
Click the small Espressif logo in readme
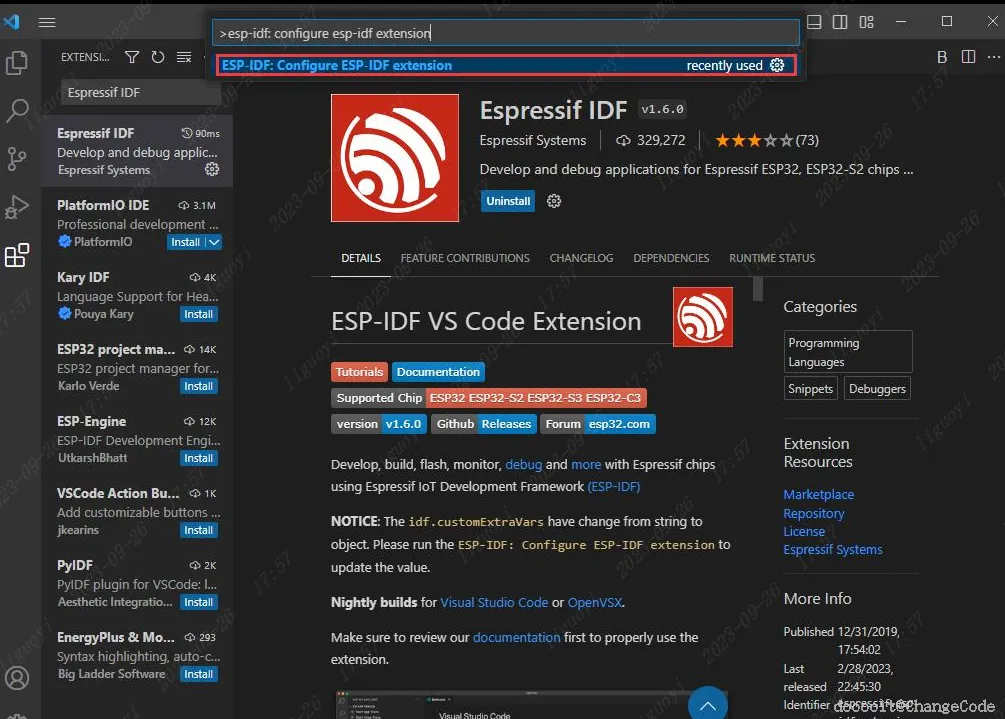coord(703,317)
